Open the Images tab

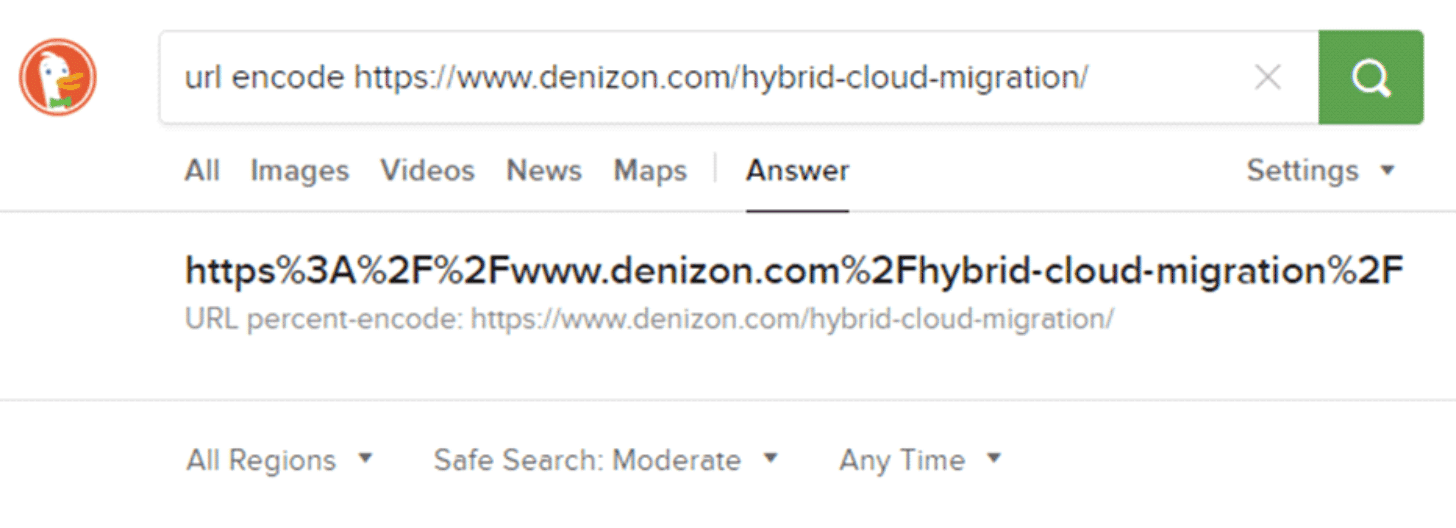point(300,171)
